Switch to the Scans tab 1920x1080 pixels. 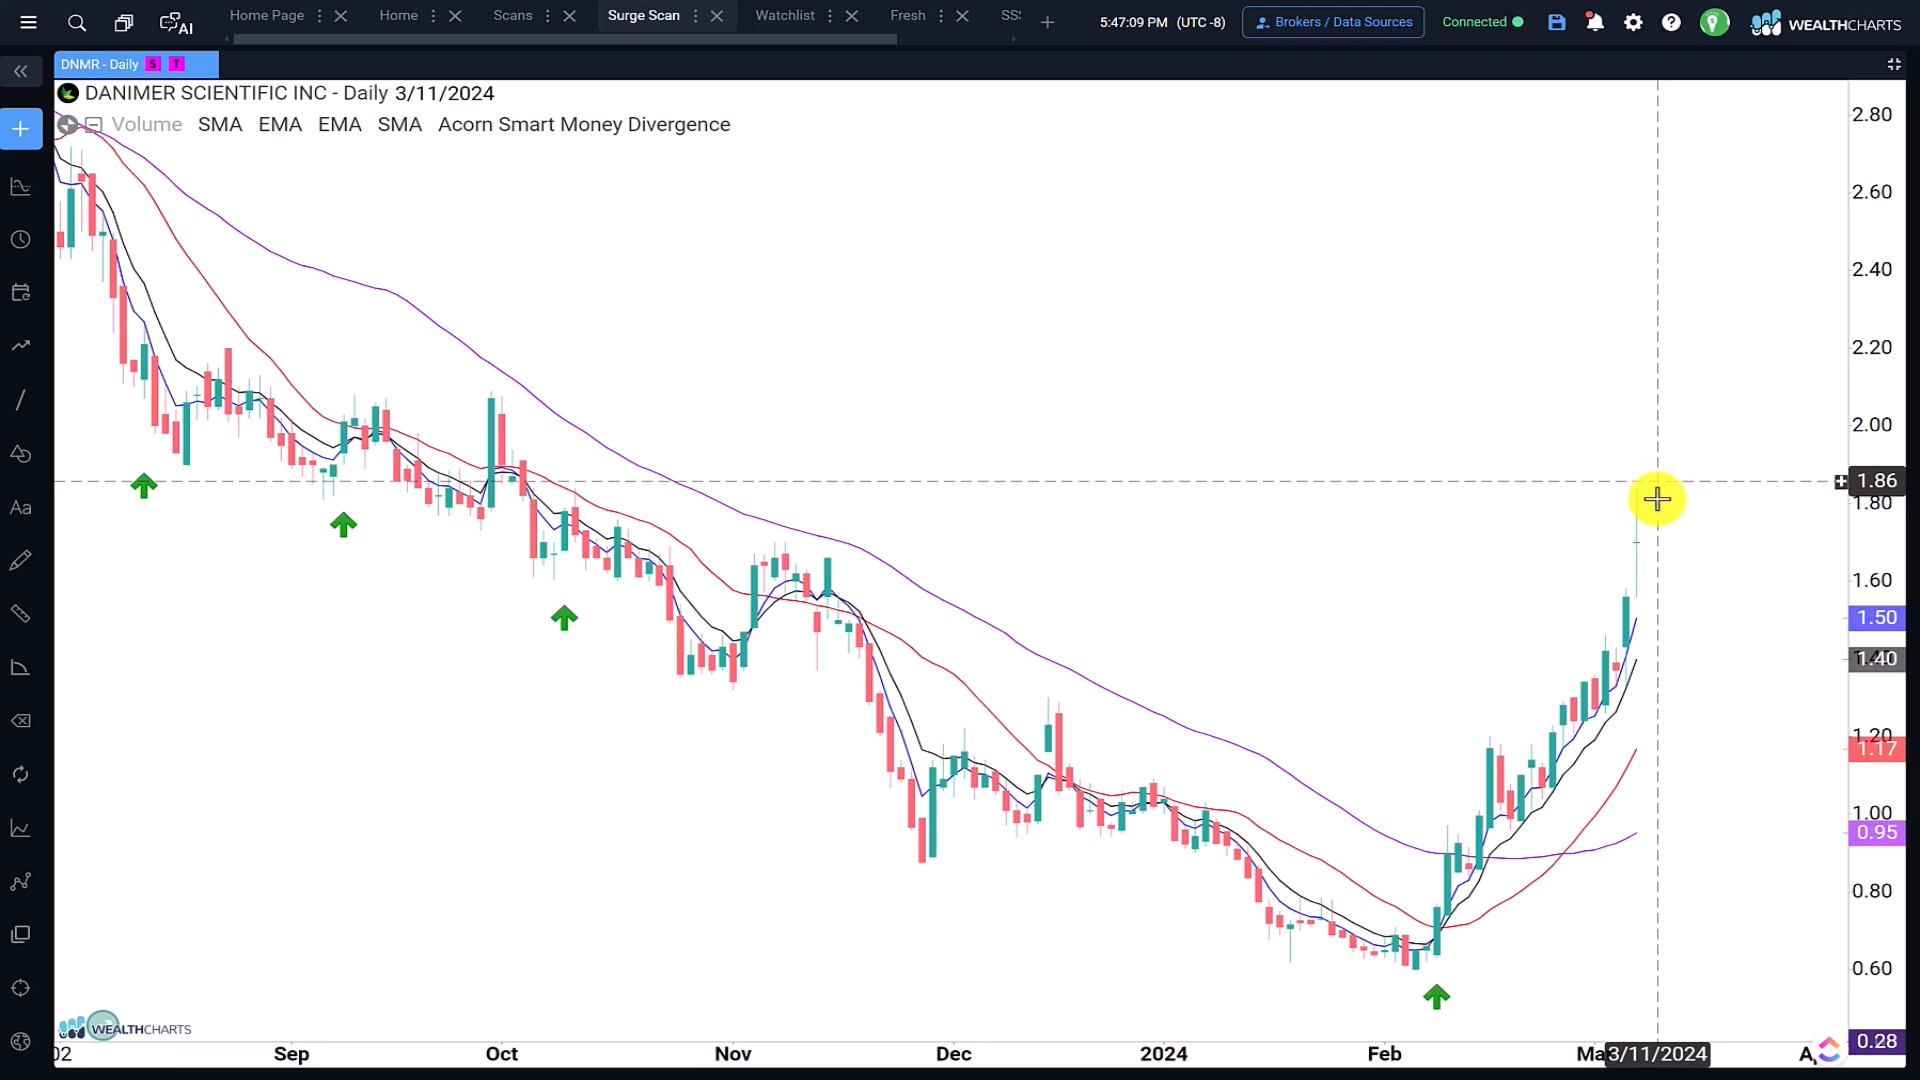point(513,15)
